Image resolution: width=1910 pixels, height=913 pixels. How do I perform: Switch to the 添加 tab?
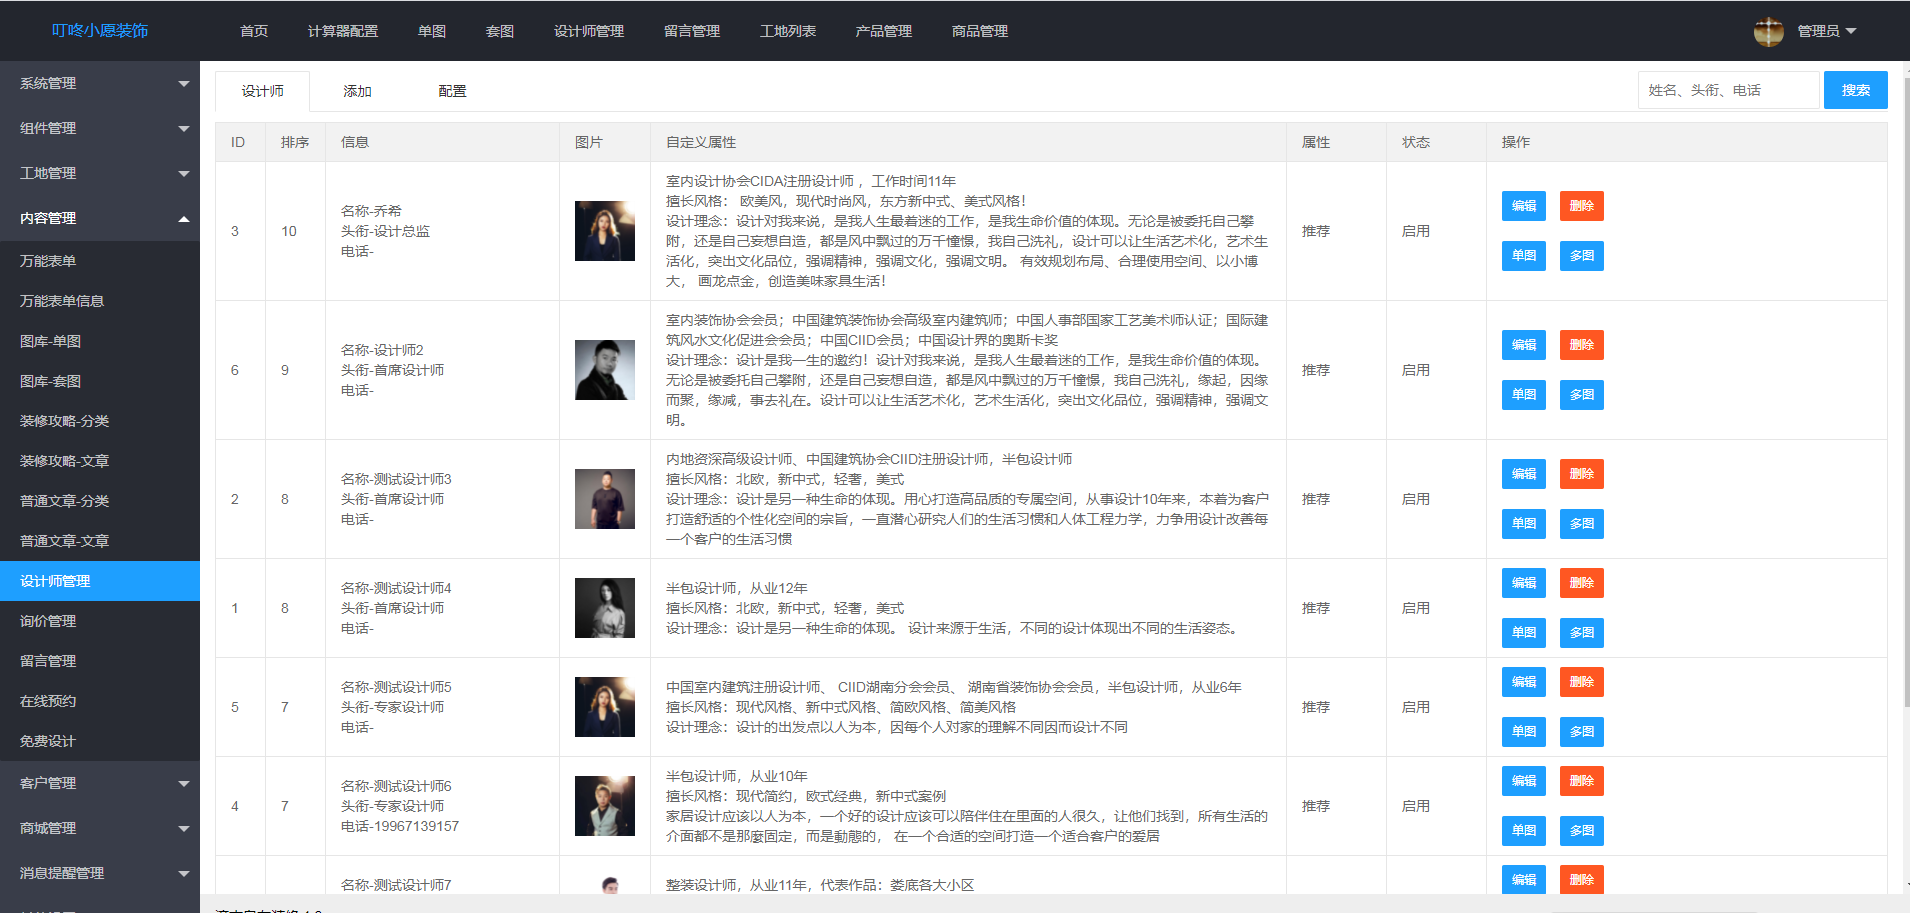pyautogui.click(x=357, y=91)
